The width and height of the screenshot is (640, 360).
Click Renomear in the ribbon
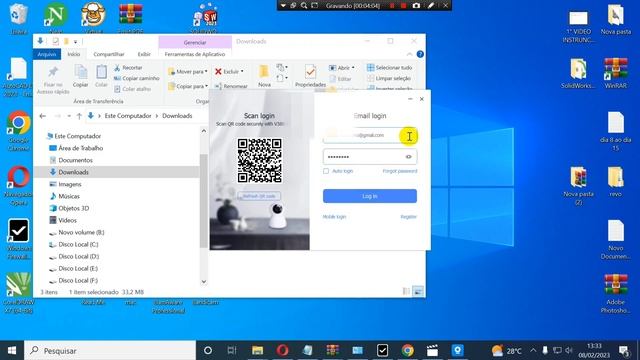pyautogui.click(x=231, y=86)
